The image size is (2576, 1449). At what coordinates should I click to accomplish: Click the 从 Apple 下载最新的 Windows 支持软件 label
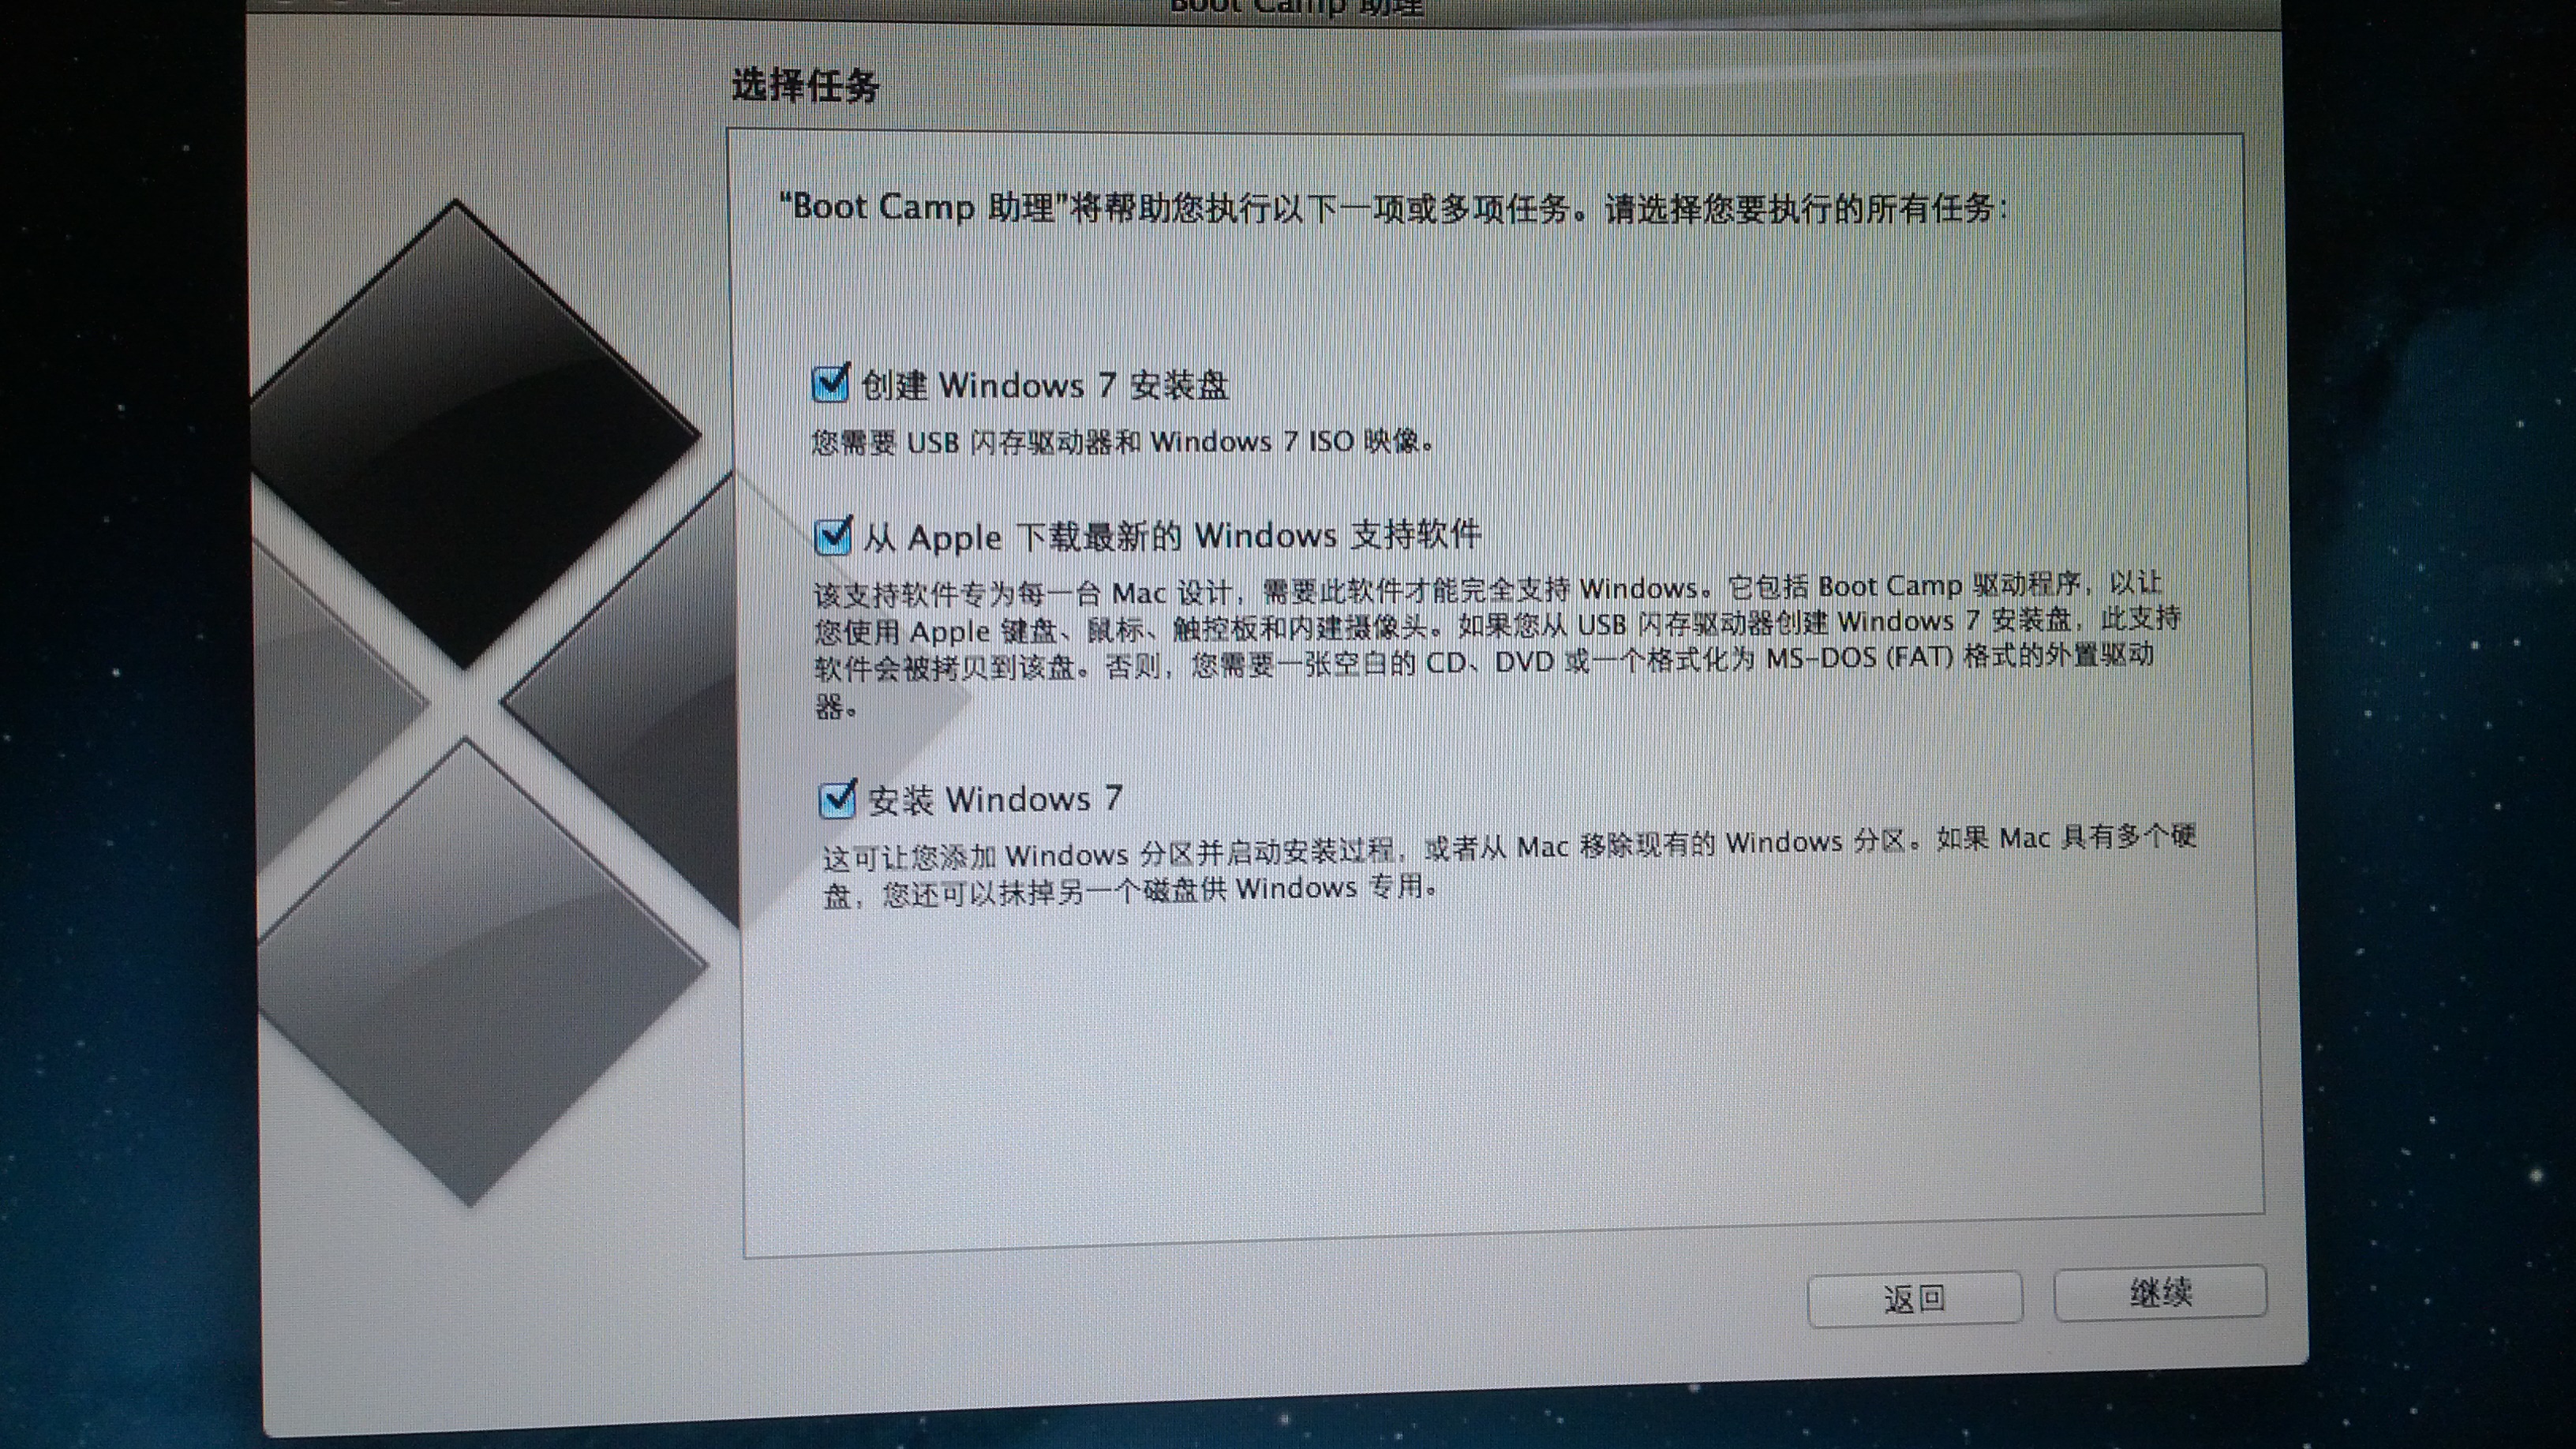[x=1170, y=537]
